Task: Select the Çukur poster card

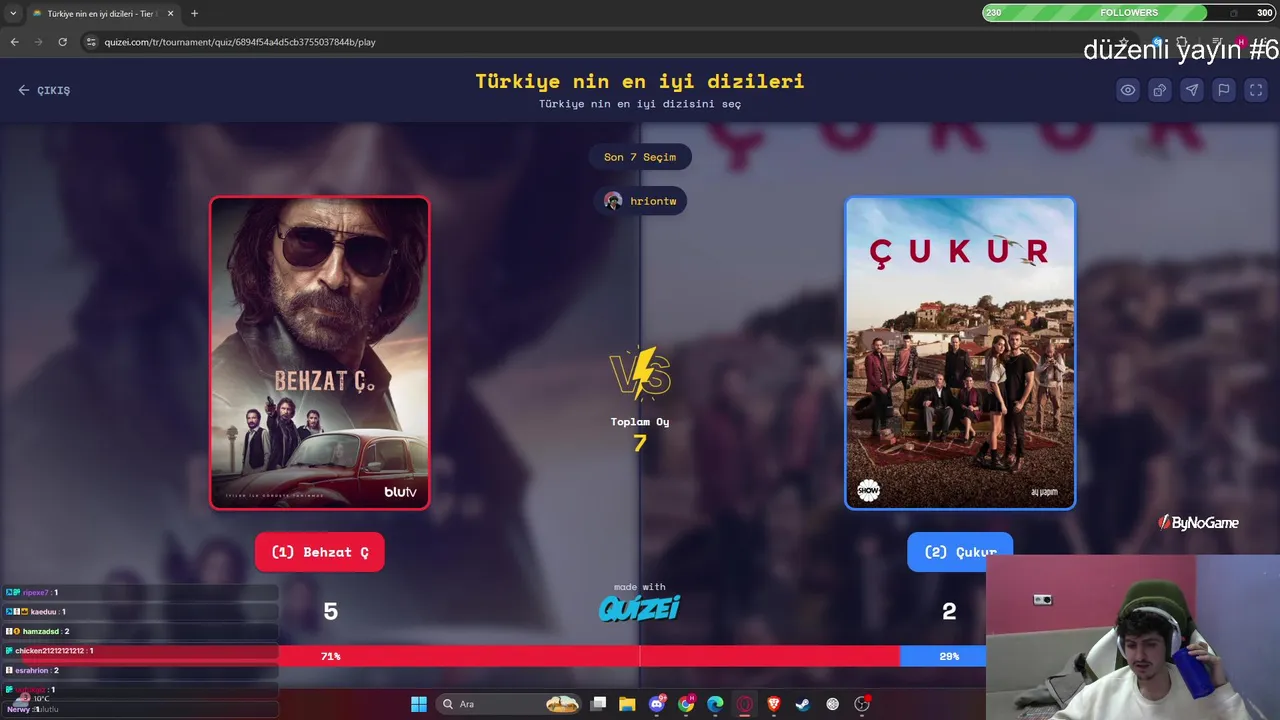Action: pyautogui.click(x=960, y=353)
